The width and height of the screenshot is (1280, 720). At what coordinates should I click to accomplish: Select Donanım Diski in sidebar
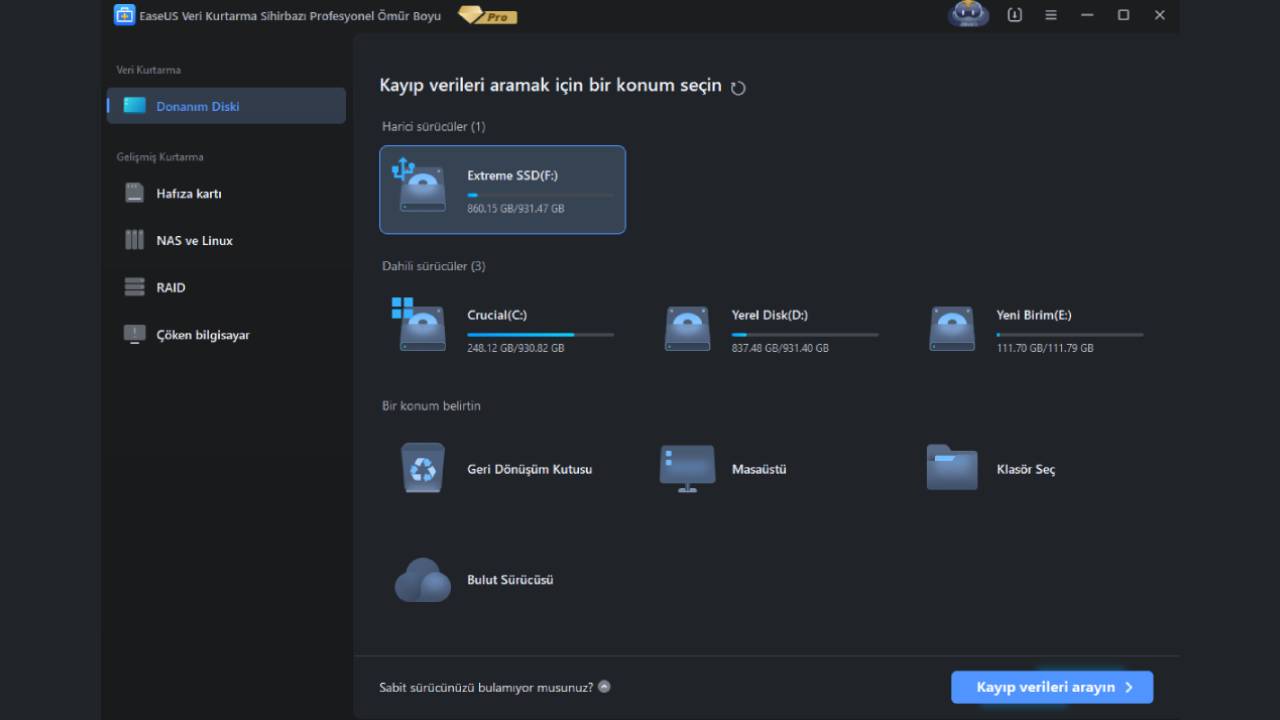point(226,106)
